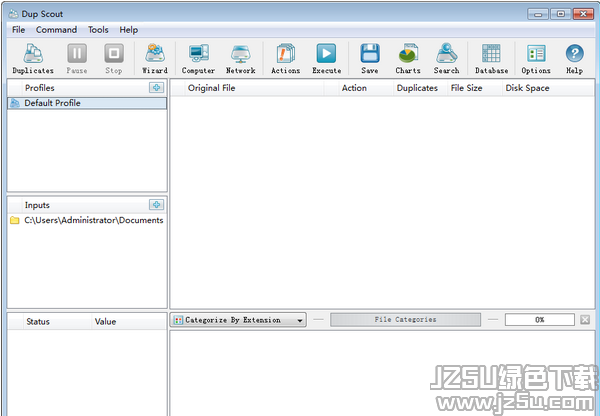
Task: Open the Search toolbar tool
Action: point(446,58)
